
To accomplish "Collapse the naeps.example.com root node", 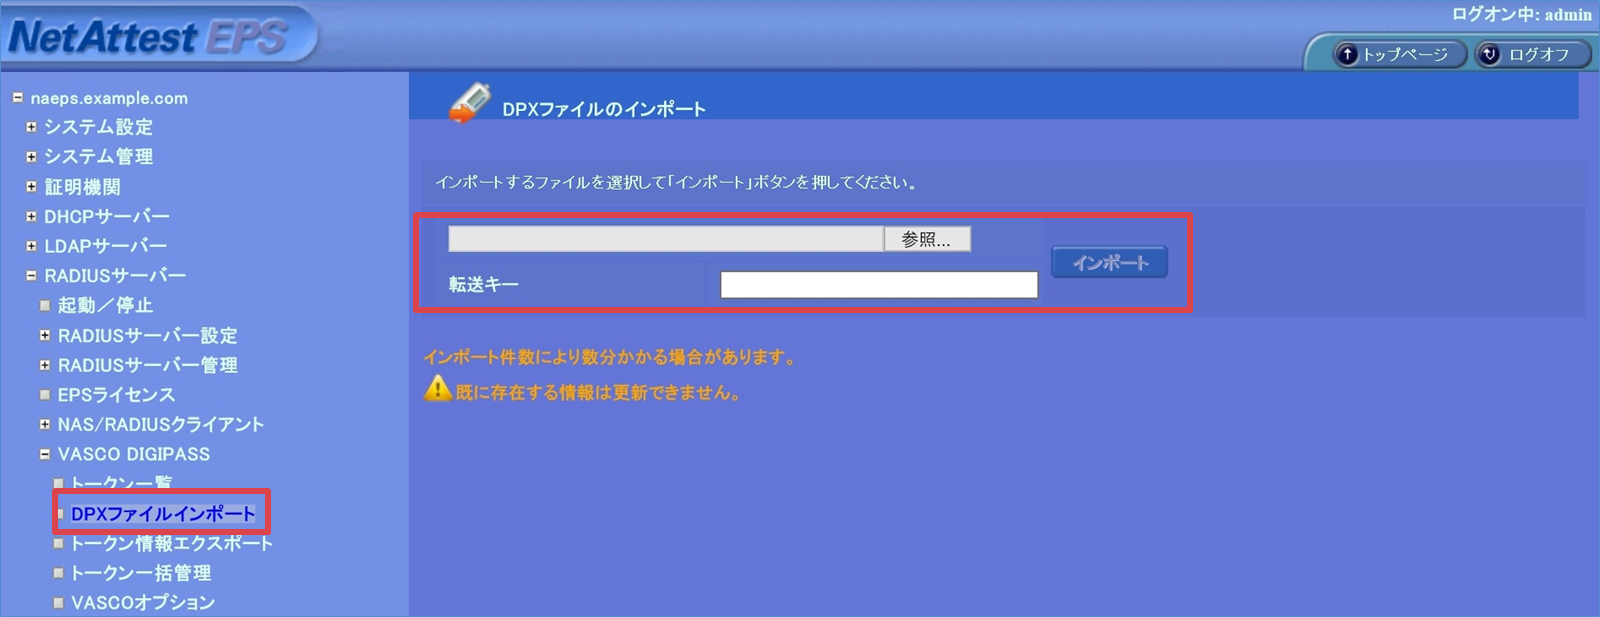I will [x=18, y=98].
